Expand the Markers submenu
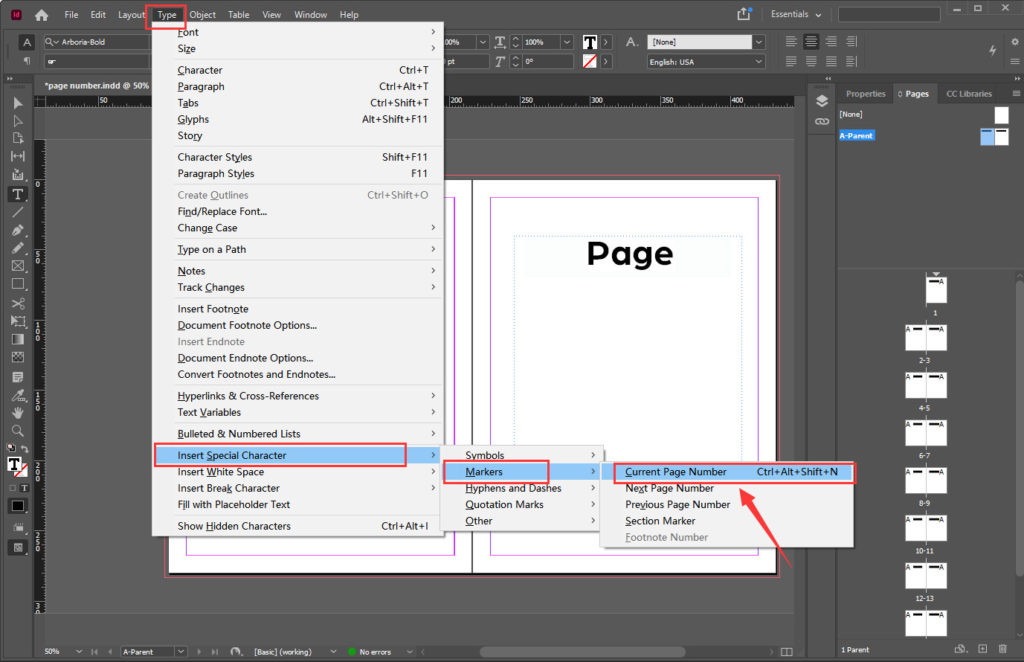The height and width of the screenshot is (662, 1024). point(487,471)
